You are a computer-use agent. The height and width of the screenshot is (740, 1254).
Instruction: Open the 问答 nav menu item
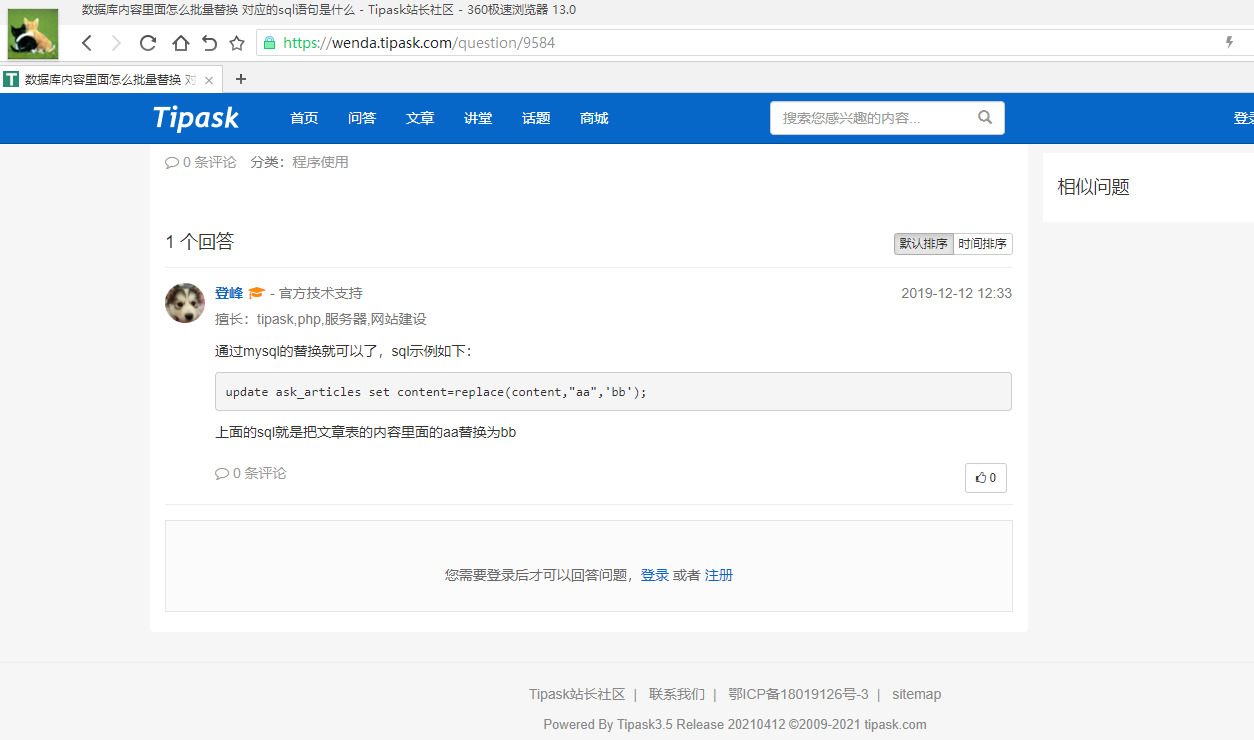[x=362, y=118]
